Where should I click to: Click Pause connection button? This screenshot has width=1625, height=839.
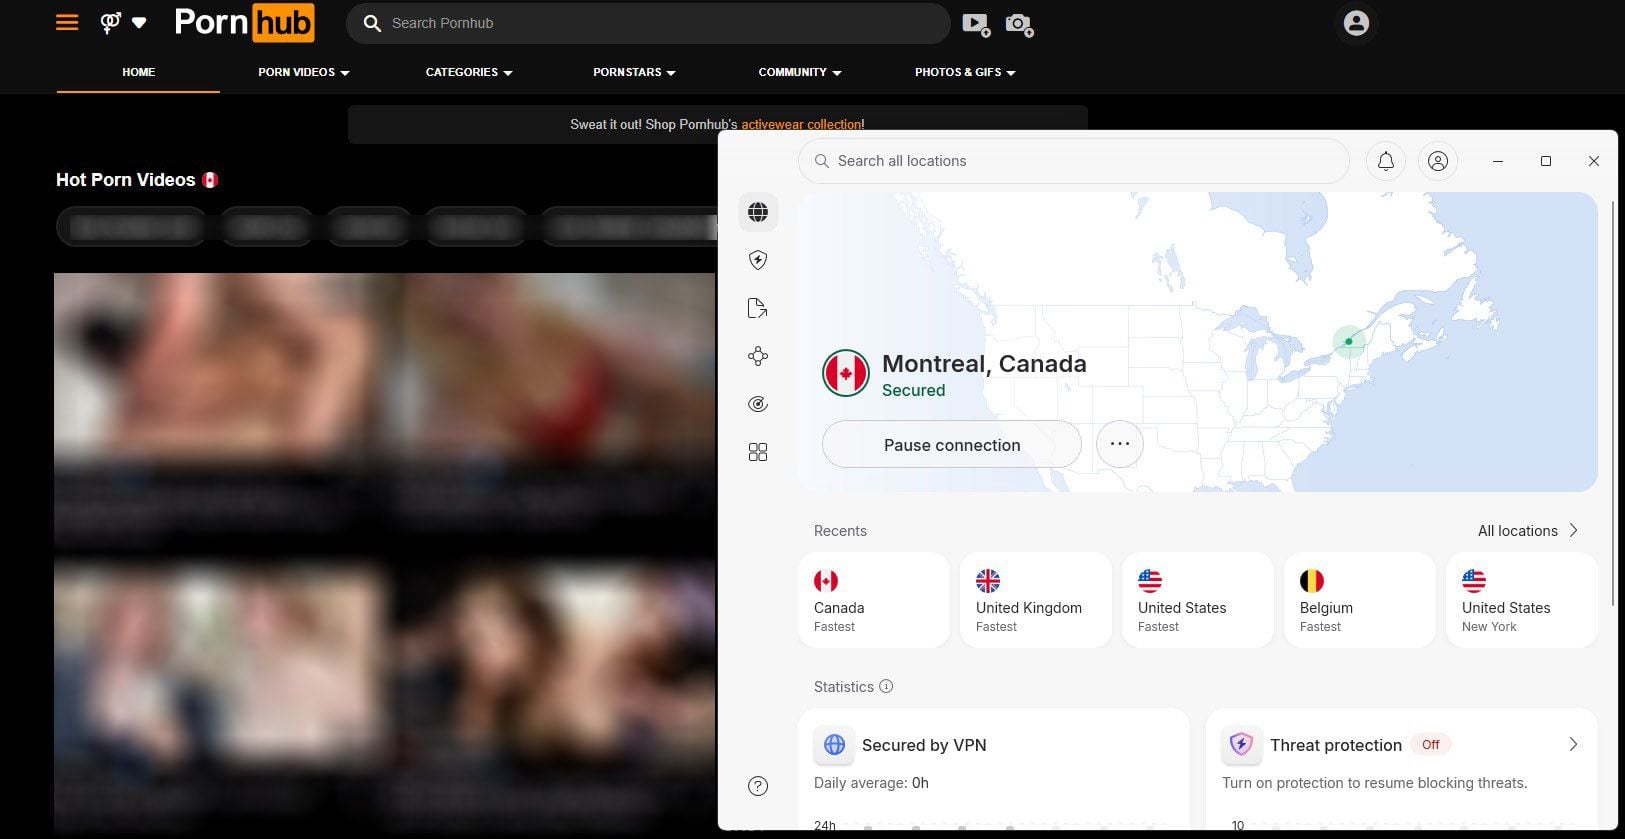[952, 445]
